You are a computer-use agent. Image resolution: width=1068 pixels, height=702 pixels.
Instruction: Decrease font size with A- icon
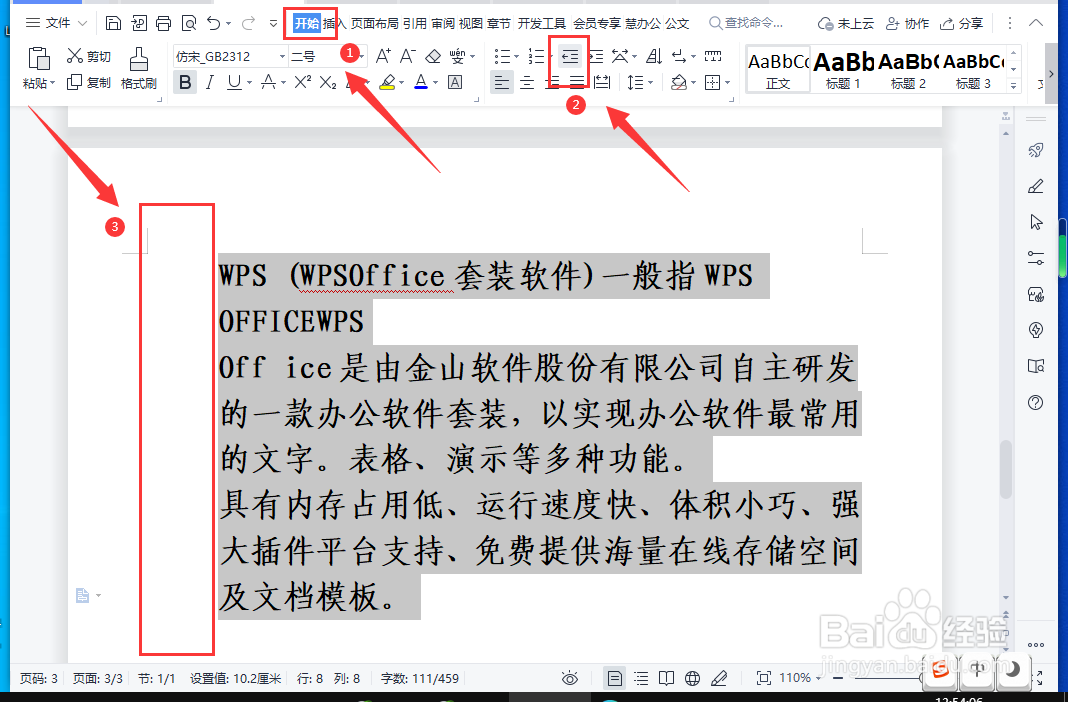point(408,56)
